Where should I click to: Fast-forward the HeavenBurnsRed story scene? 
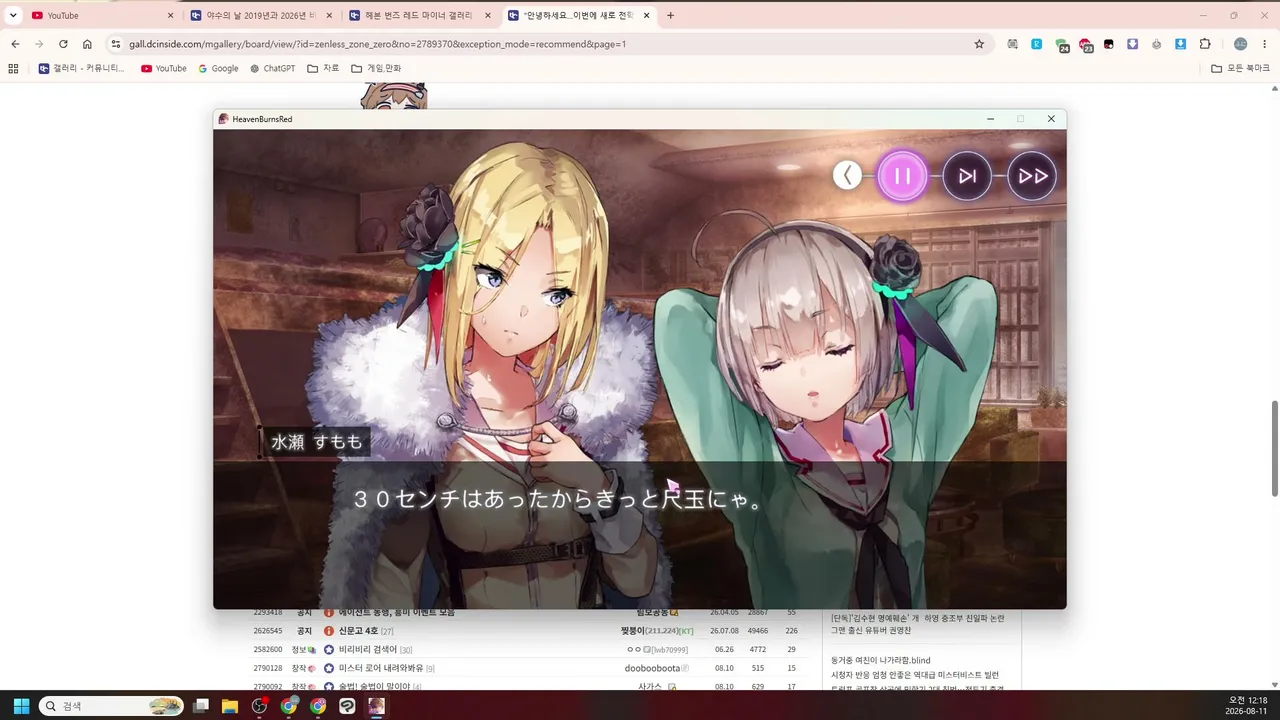(x=1032, y=176)
